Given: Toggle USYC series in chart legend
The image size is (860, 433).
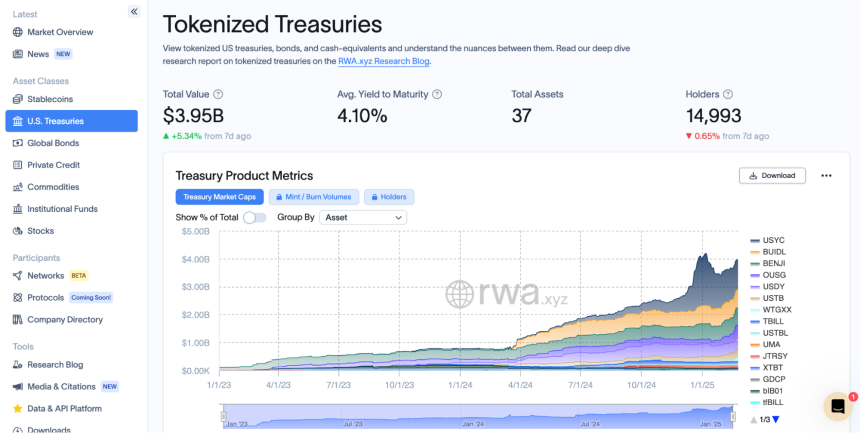Looking at the screenshot, I should tap(767, 240).
